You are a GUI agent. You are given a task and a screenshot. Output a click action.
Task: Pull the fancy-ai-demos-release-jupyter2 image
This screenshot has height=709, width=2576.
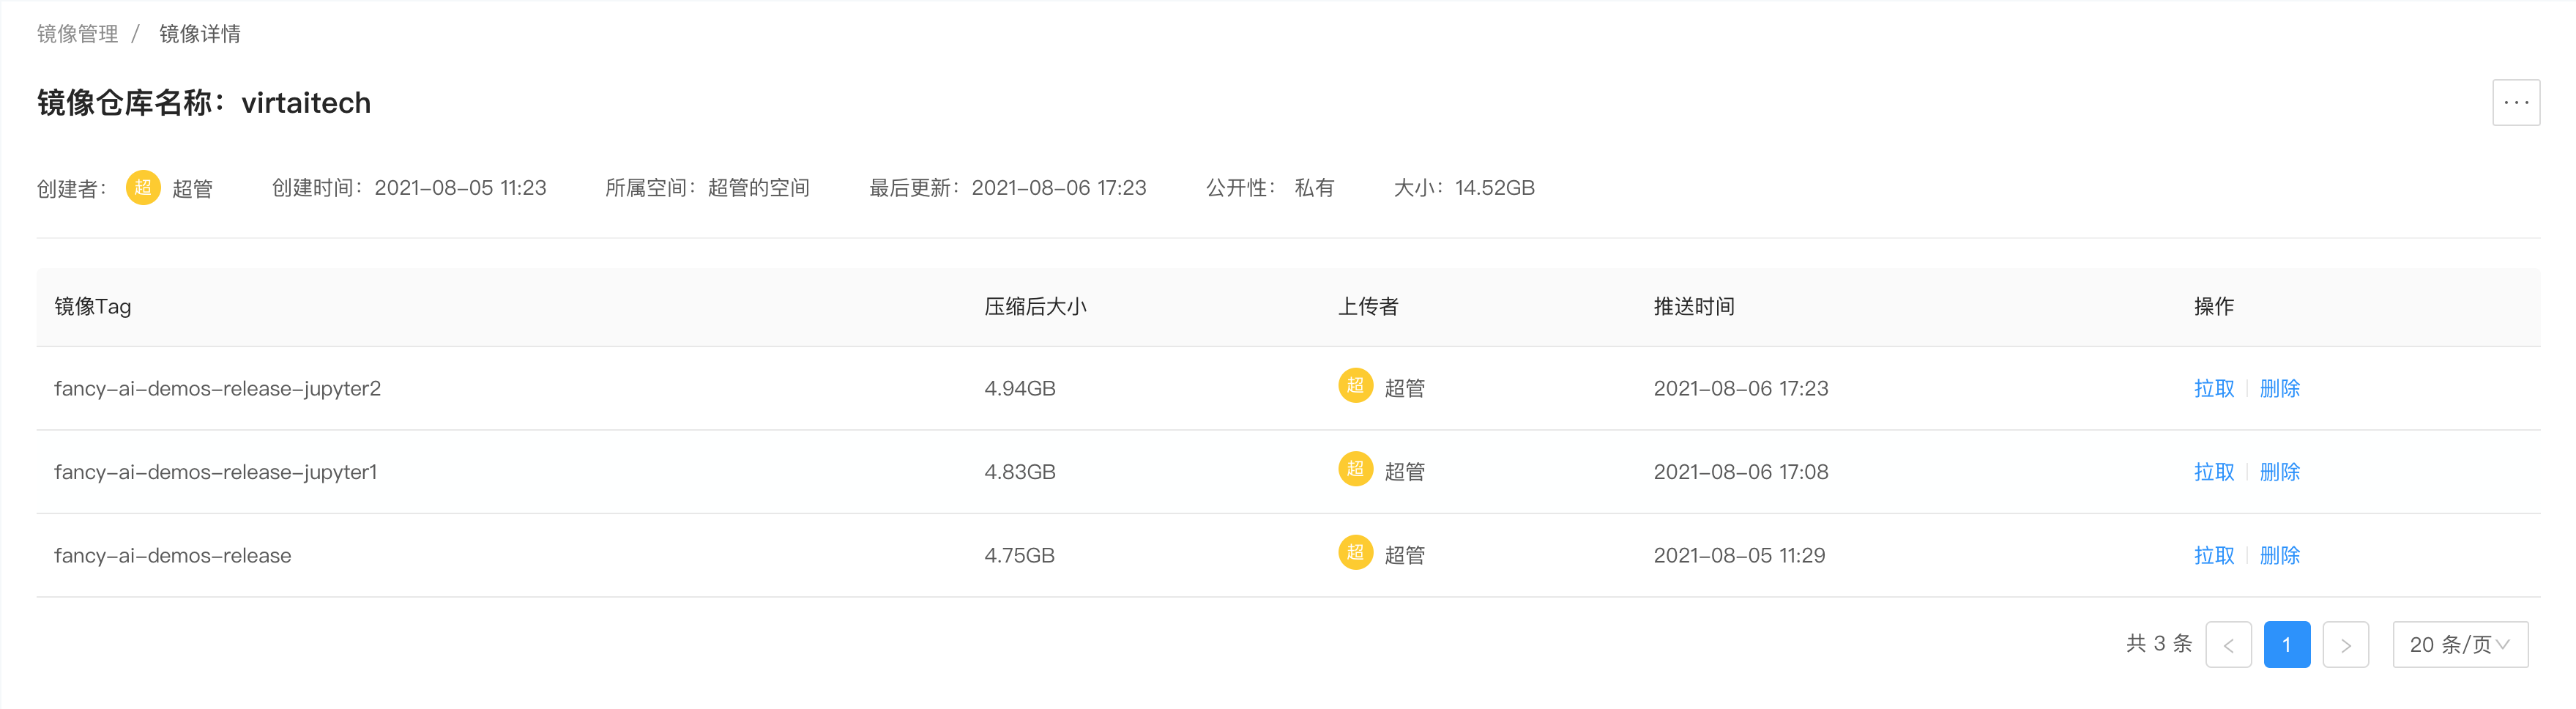coord(2213,388)
